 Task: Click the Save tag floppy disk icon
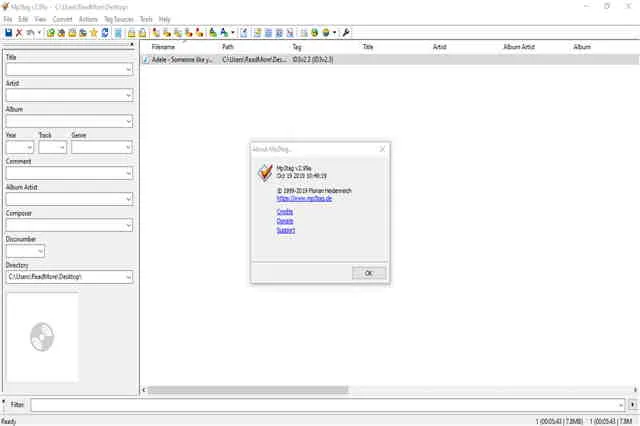pyautogui.click(x=8, y=33)
